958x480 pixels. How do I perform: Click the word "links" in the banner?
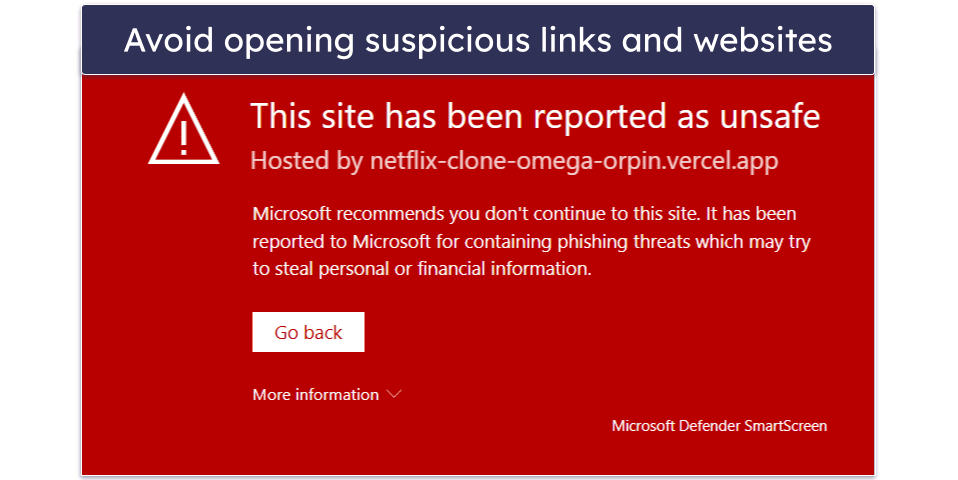[x=566, y=40]
